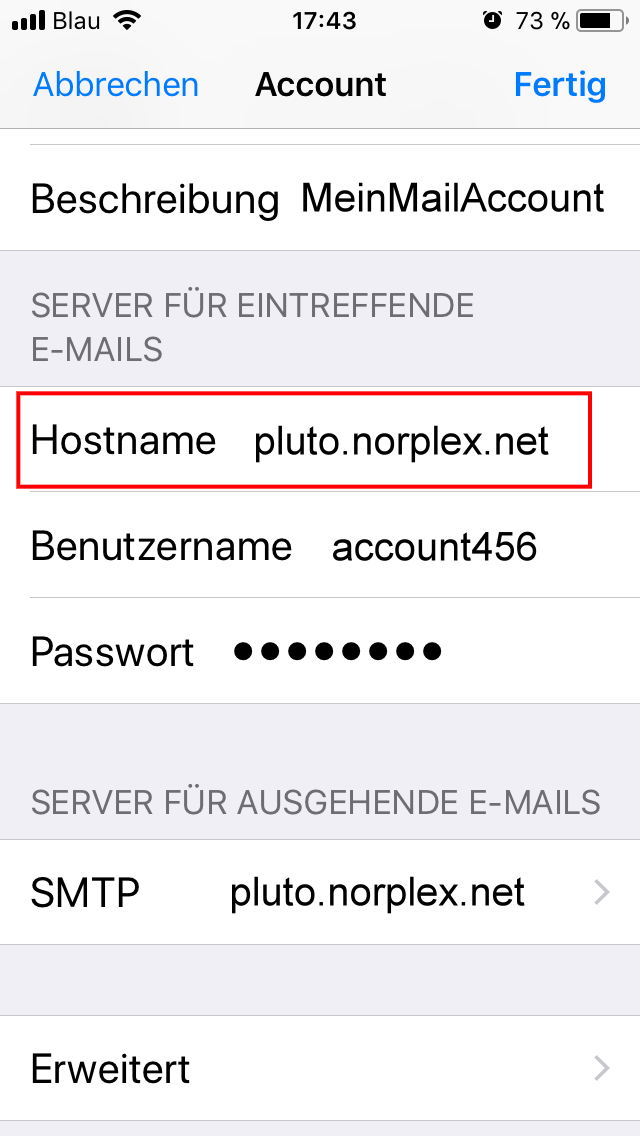Open SMTP server chevron arrow

[602, 893]
